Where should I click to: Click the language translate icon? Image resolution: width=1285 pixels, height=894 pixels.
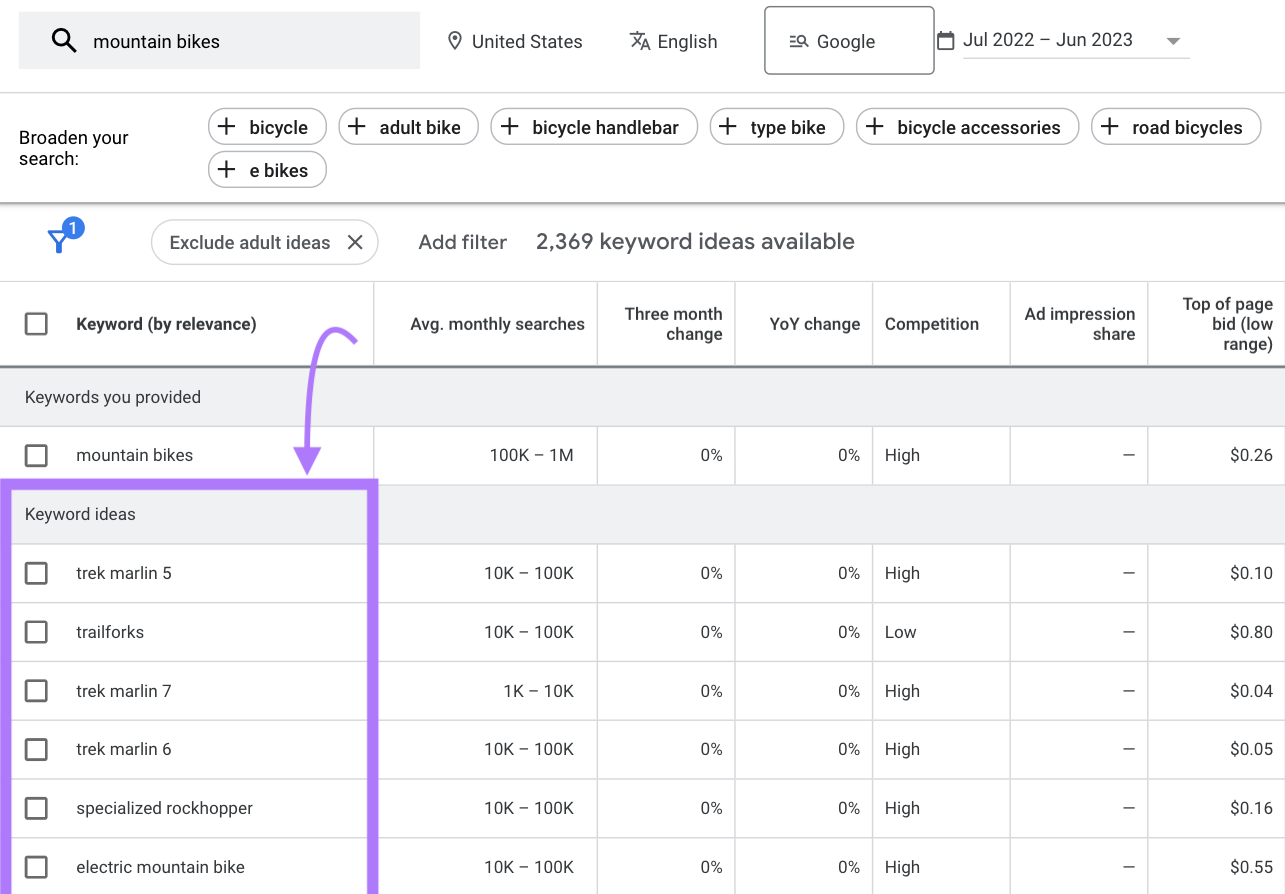point(640,41)
